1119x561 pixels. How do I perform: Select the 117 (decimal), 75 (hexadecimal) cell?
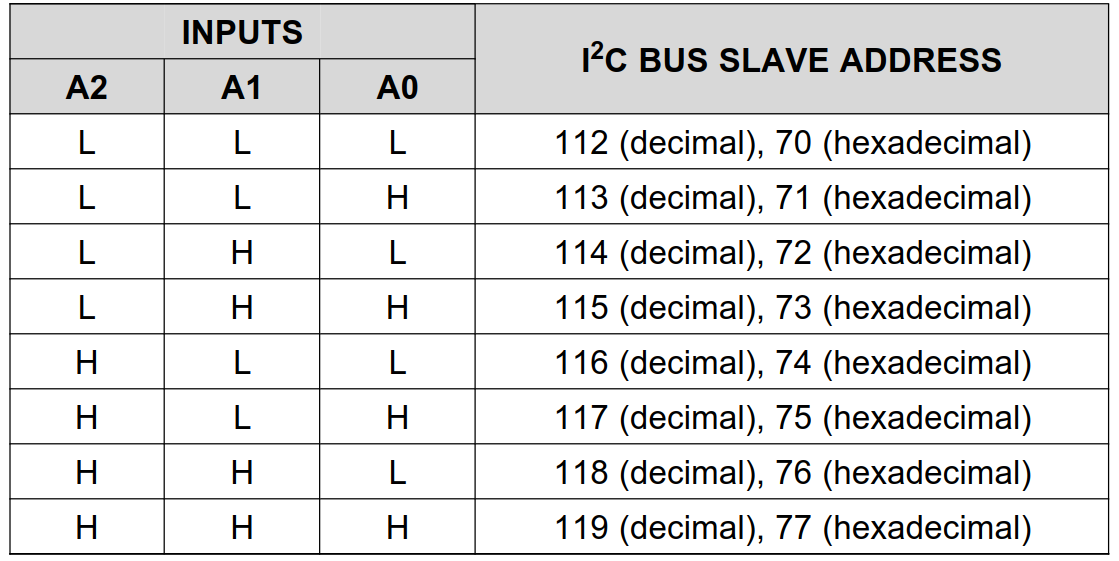pos(792,417)
